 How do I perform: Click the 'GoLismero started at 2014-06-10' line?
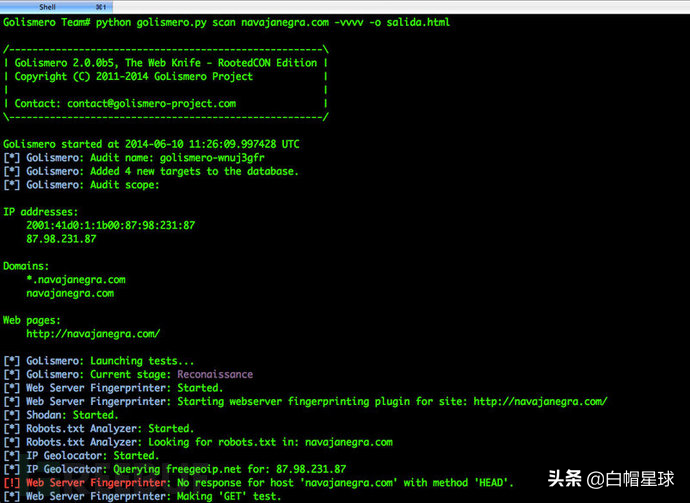pyautogui.click(x=151, y=144)
